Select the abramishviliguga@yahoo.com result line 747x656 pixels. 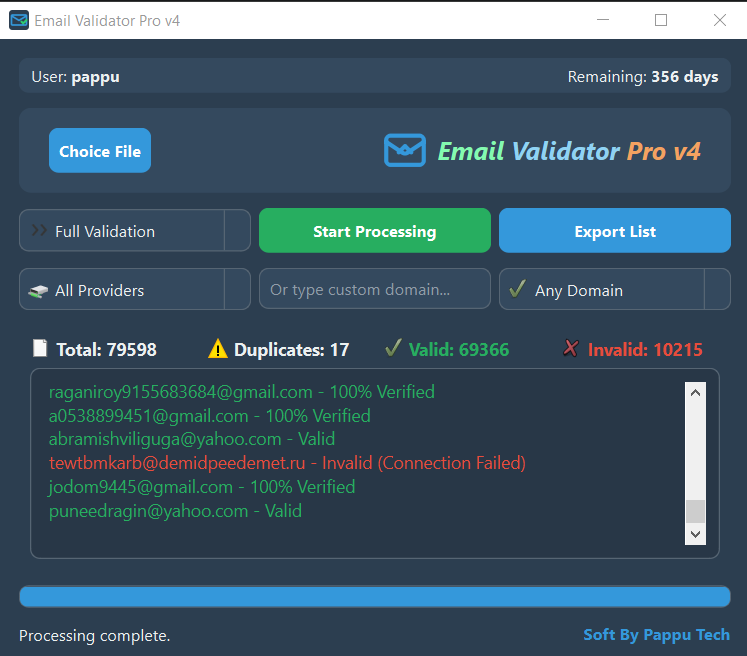coord(192,439)
